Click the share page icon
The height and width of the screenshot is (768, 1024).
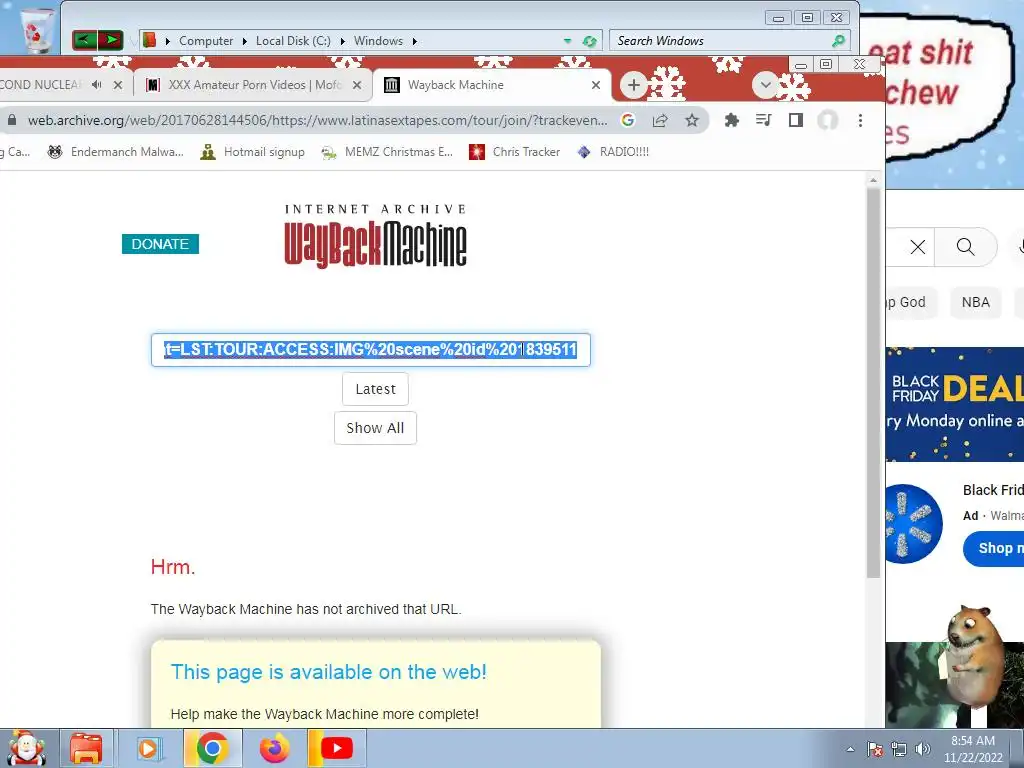pyautogui.click(x=660, y=120)
